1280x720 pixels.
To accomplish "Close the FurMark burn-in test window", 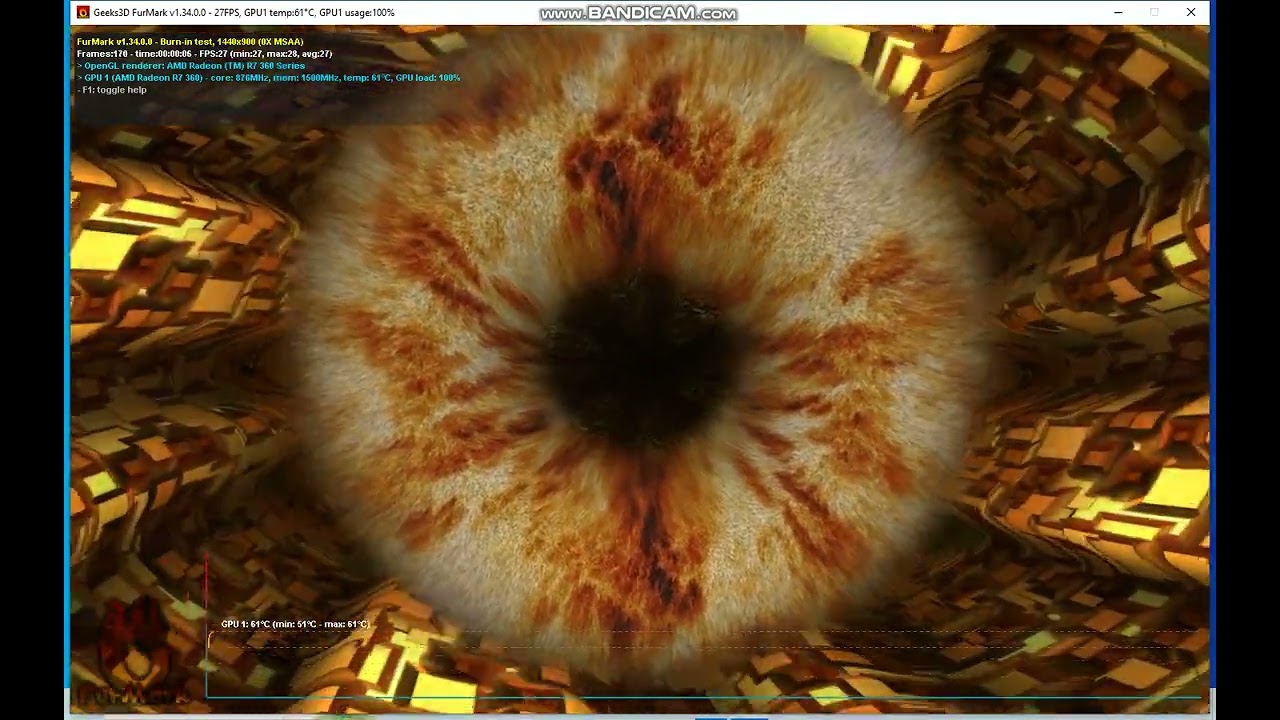I will [1191, 12].
